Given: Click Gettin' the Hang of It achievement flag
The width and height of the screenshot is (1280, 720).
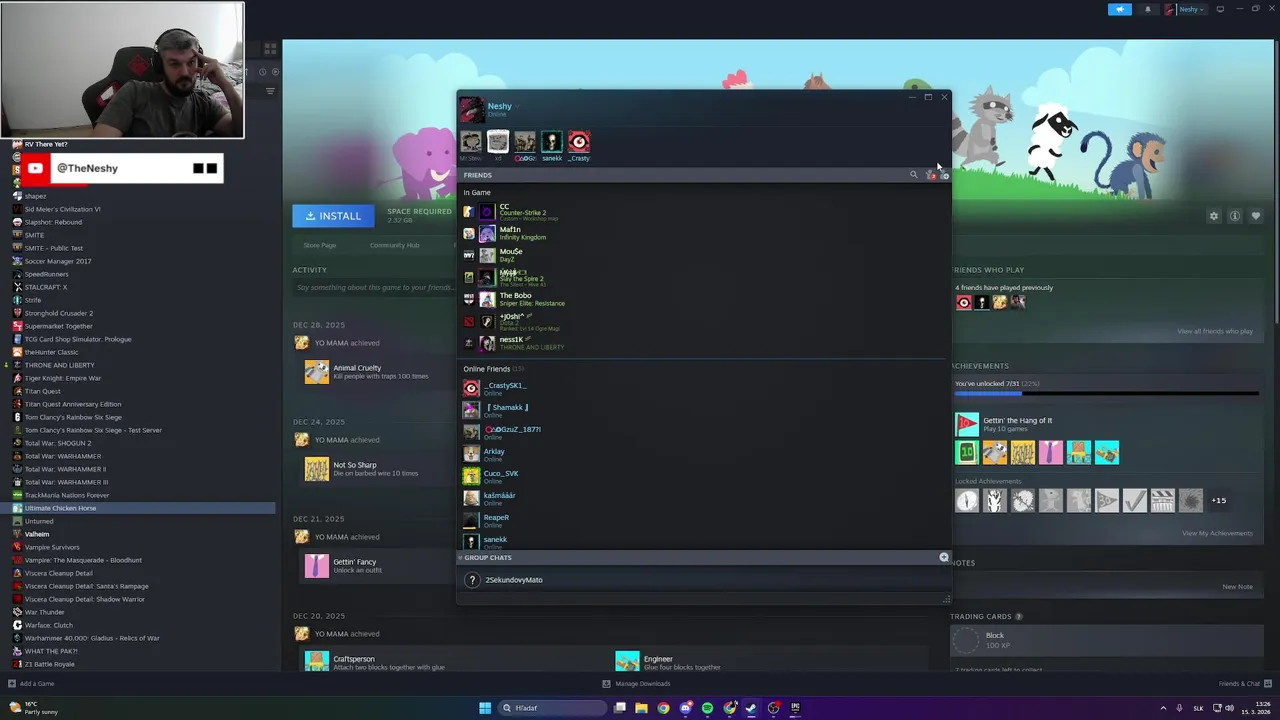Looking at the screenshot, I should click(x=967, y=424).
